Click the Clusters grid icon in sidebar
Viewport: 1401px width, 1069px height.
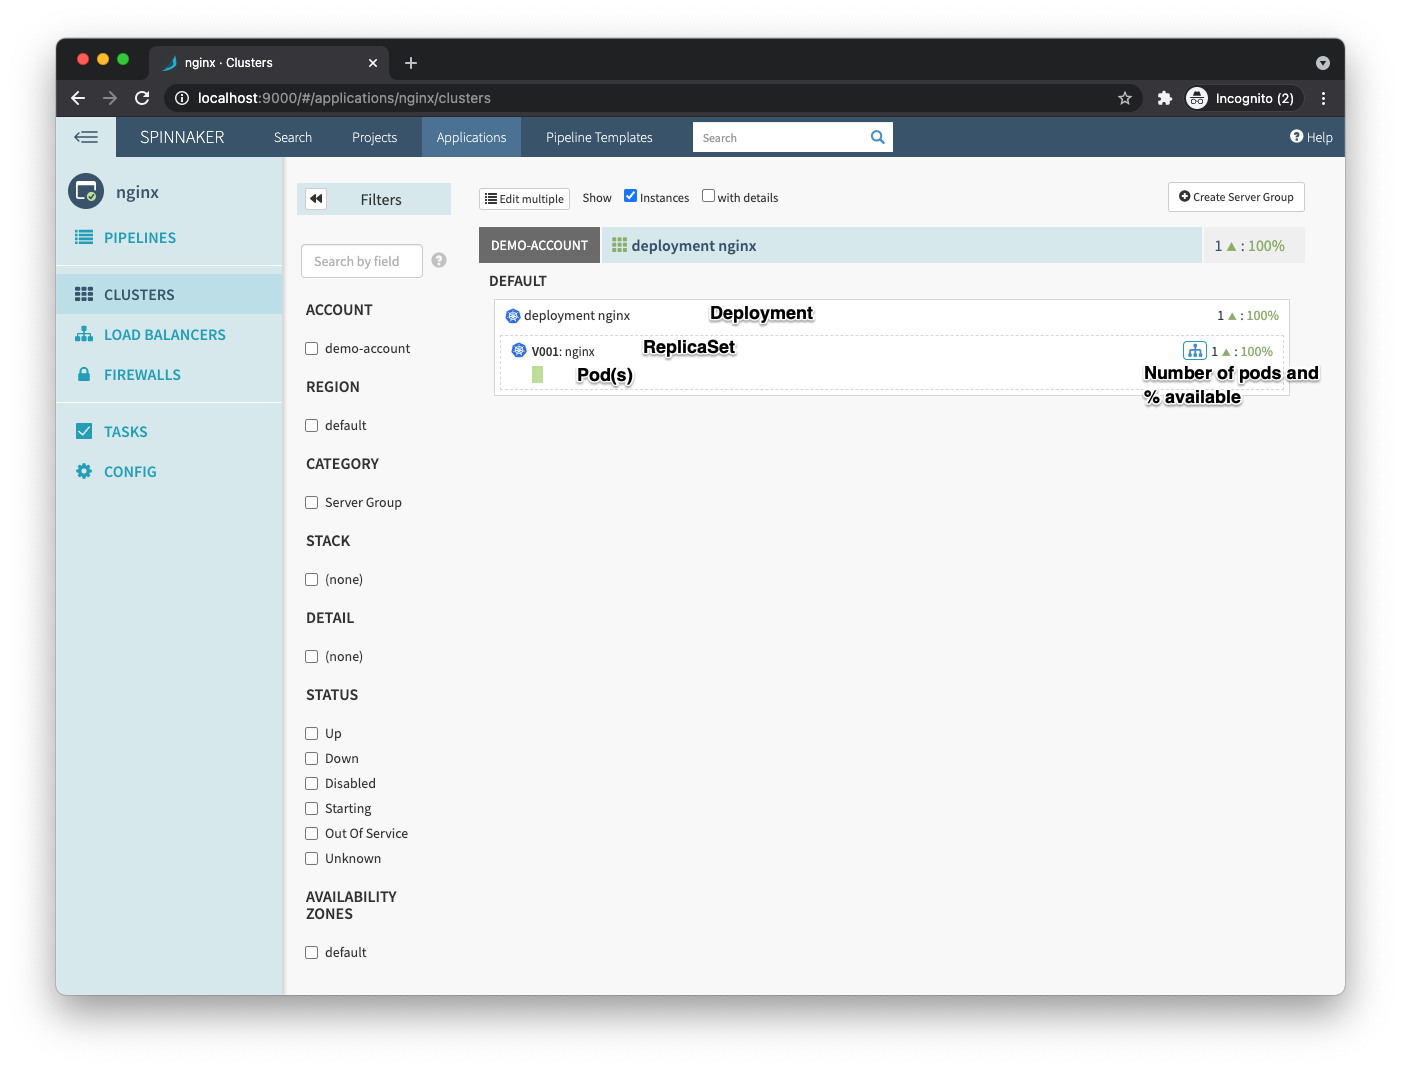point(84,294)
